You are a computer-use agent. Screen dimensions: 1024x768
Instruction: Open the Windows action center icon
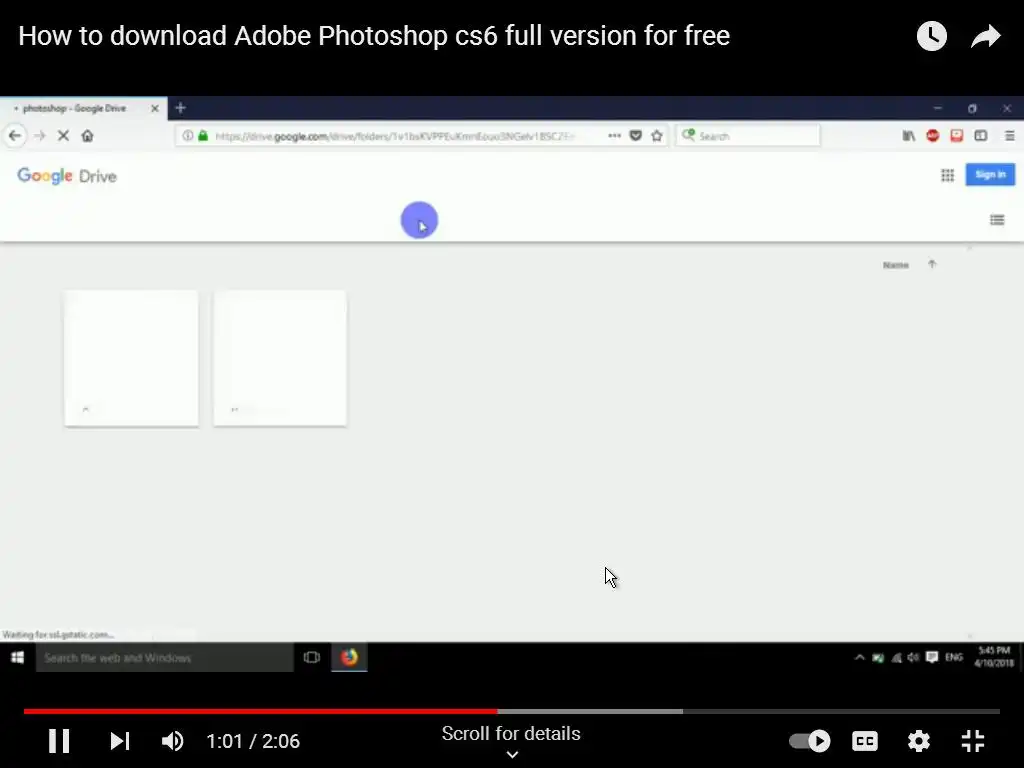[x=932, y=657]
